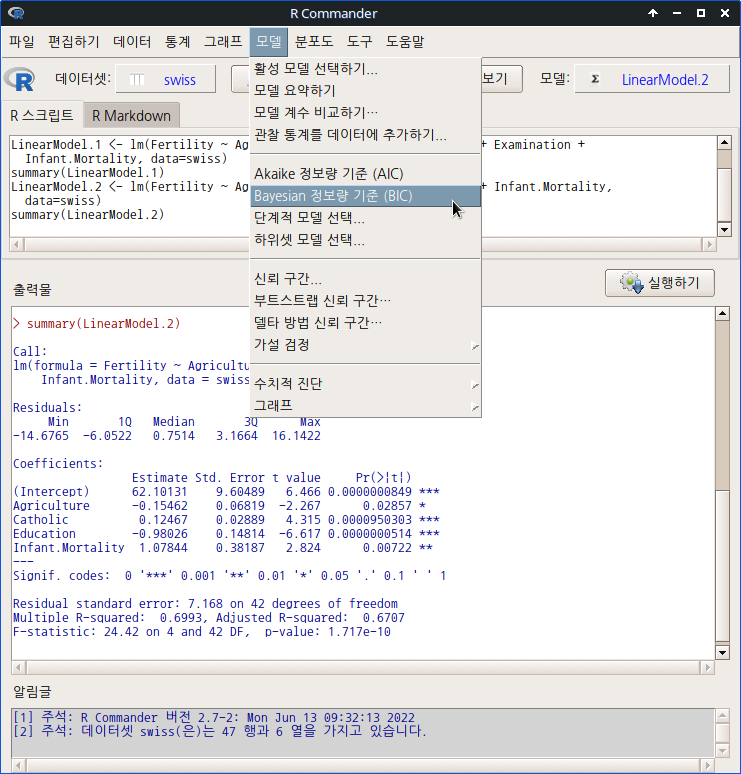
Task: Click script pane horizontal scroll right arrow
Action: pos(710,244)
